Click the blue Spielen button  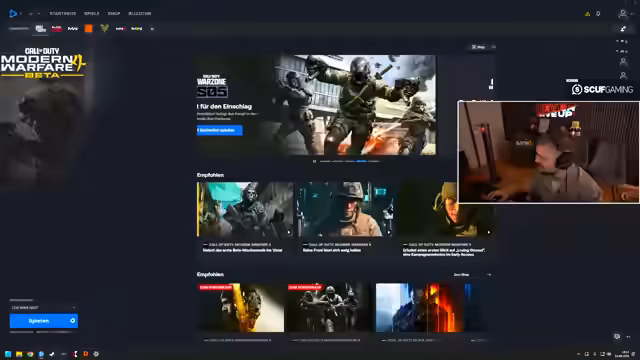39,321
